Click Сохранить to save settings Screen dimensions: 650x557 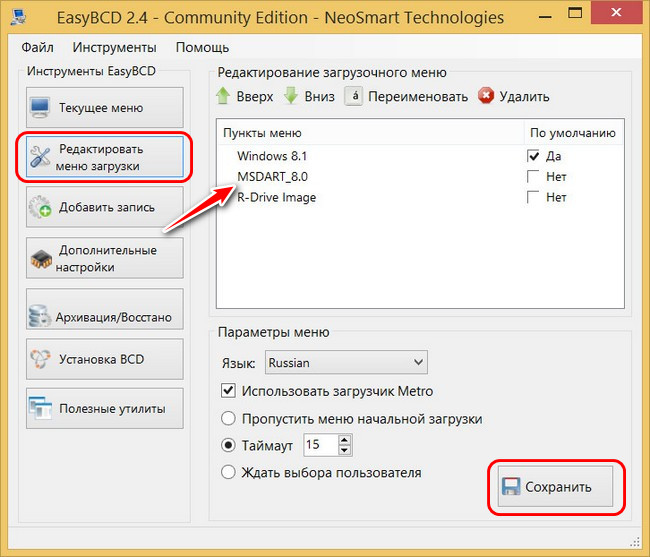[x=555, y=487]
